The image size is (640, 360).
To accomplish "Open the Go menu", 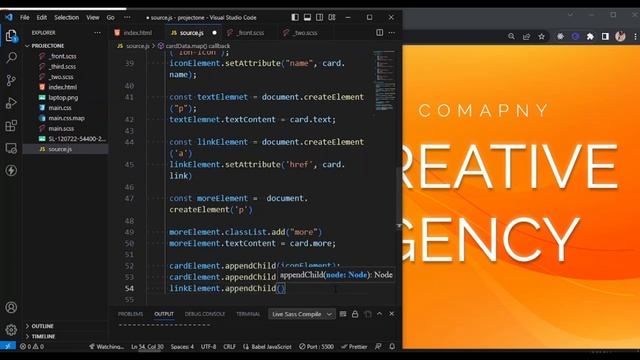I will [x=111, y=18].
